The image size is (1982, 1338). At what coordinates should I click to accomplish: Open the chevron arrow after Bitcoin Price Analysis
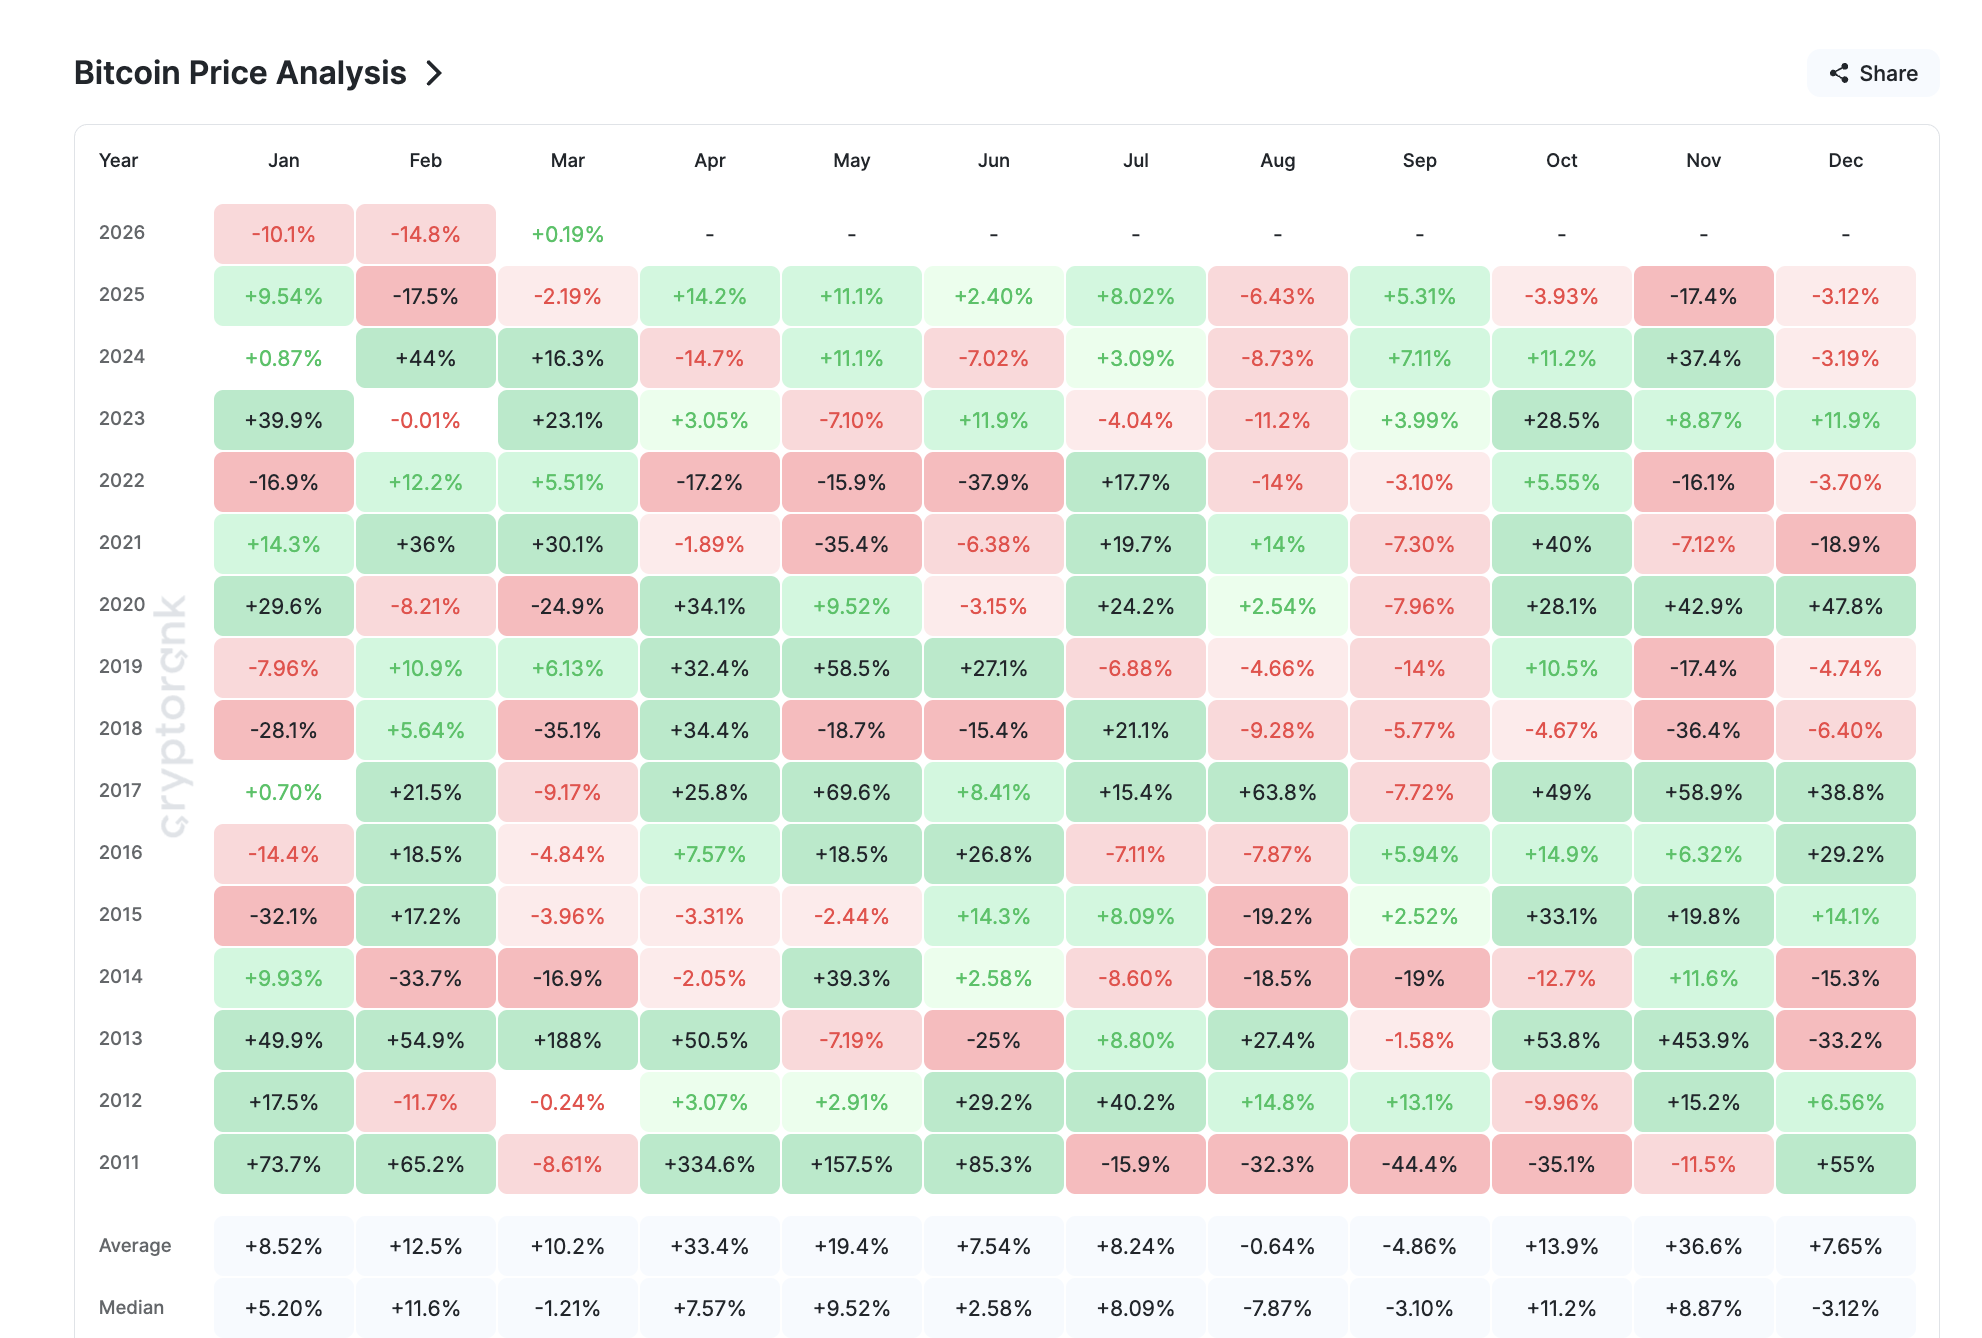434,72
